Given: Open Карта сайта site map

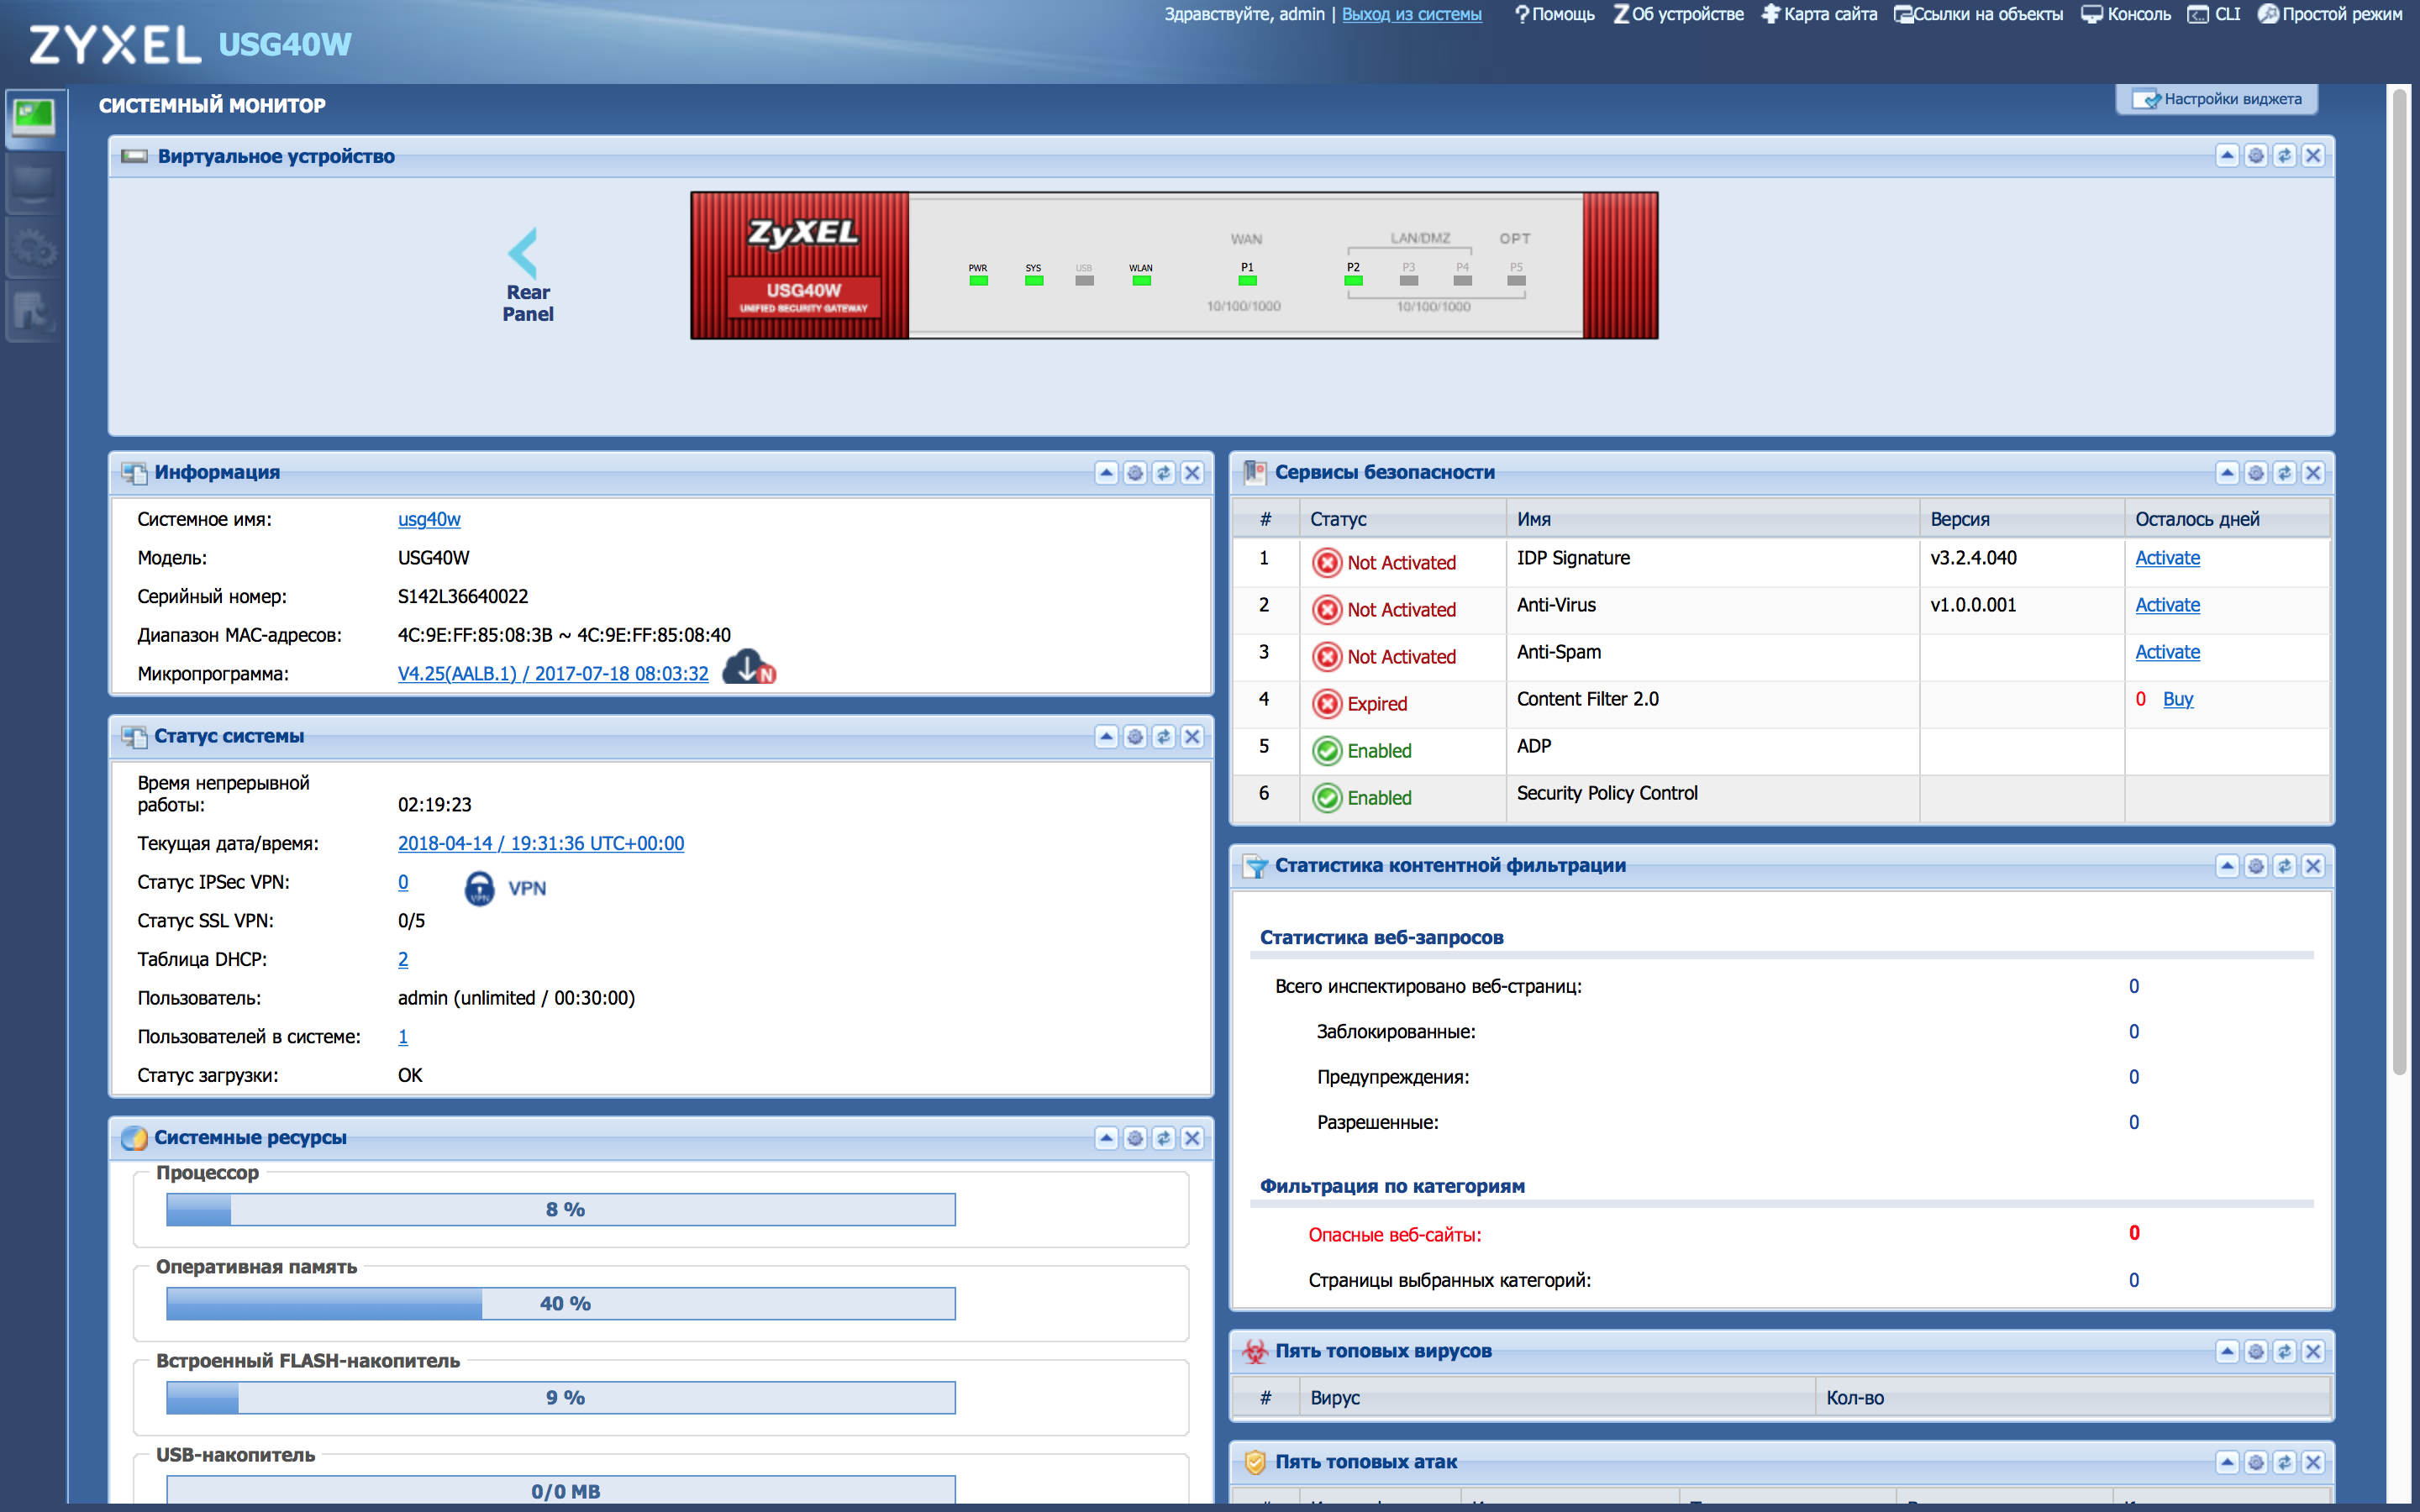Looking at the screenshot, I should [1819, 14].
